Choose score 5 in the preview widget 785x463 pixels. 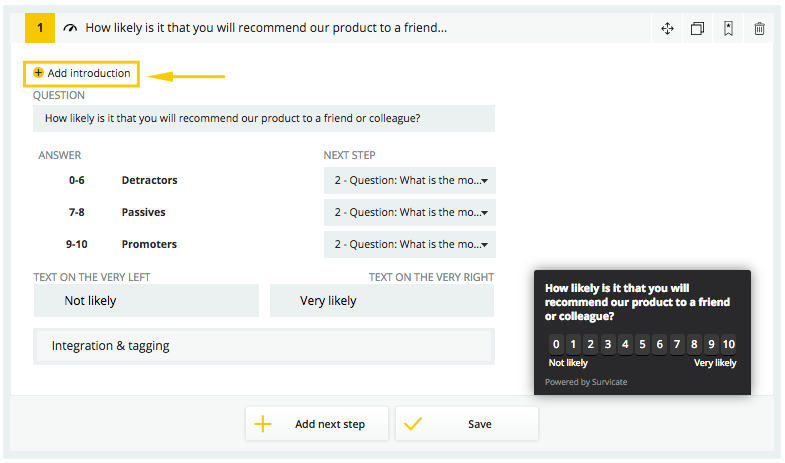tap(642, 344)
